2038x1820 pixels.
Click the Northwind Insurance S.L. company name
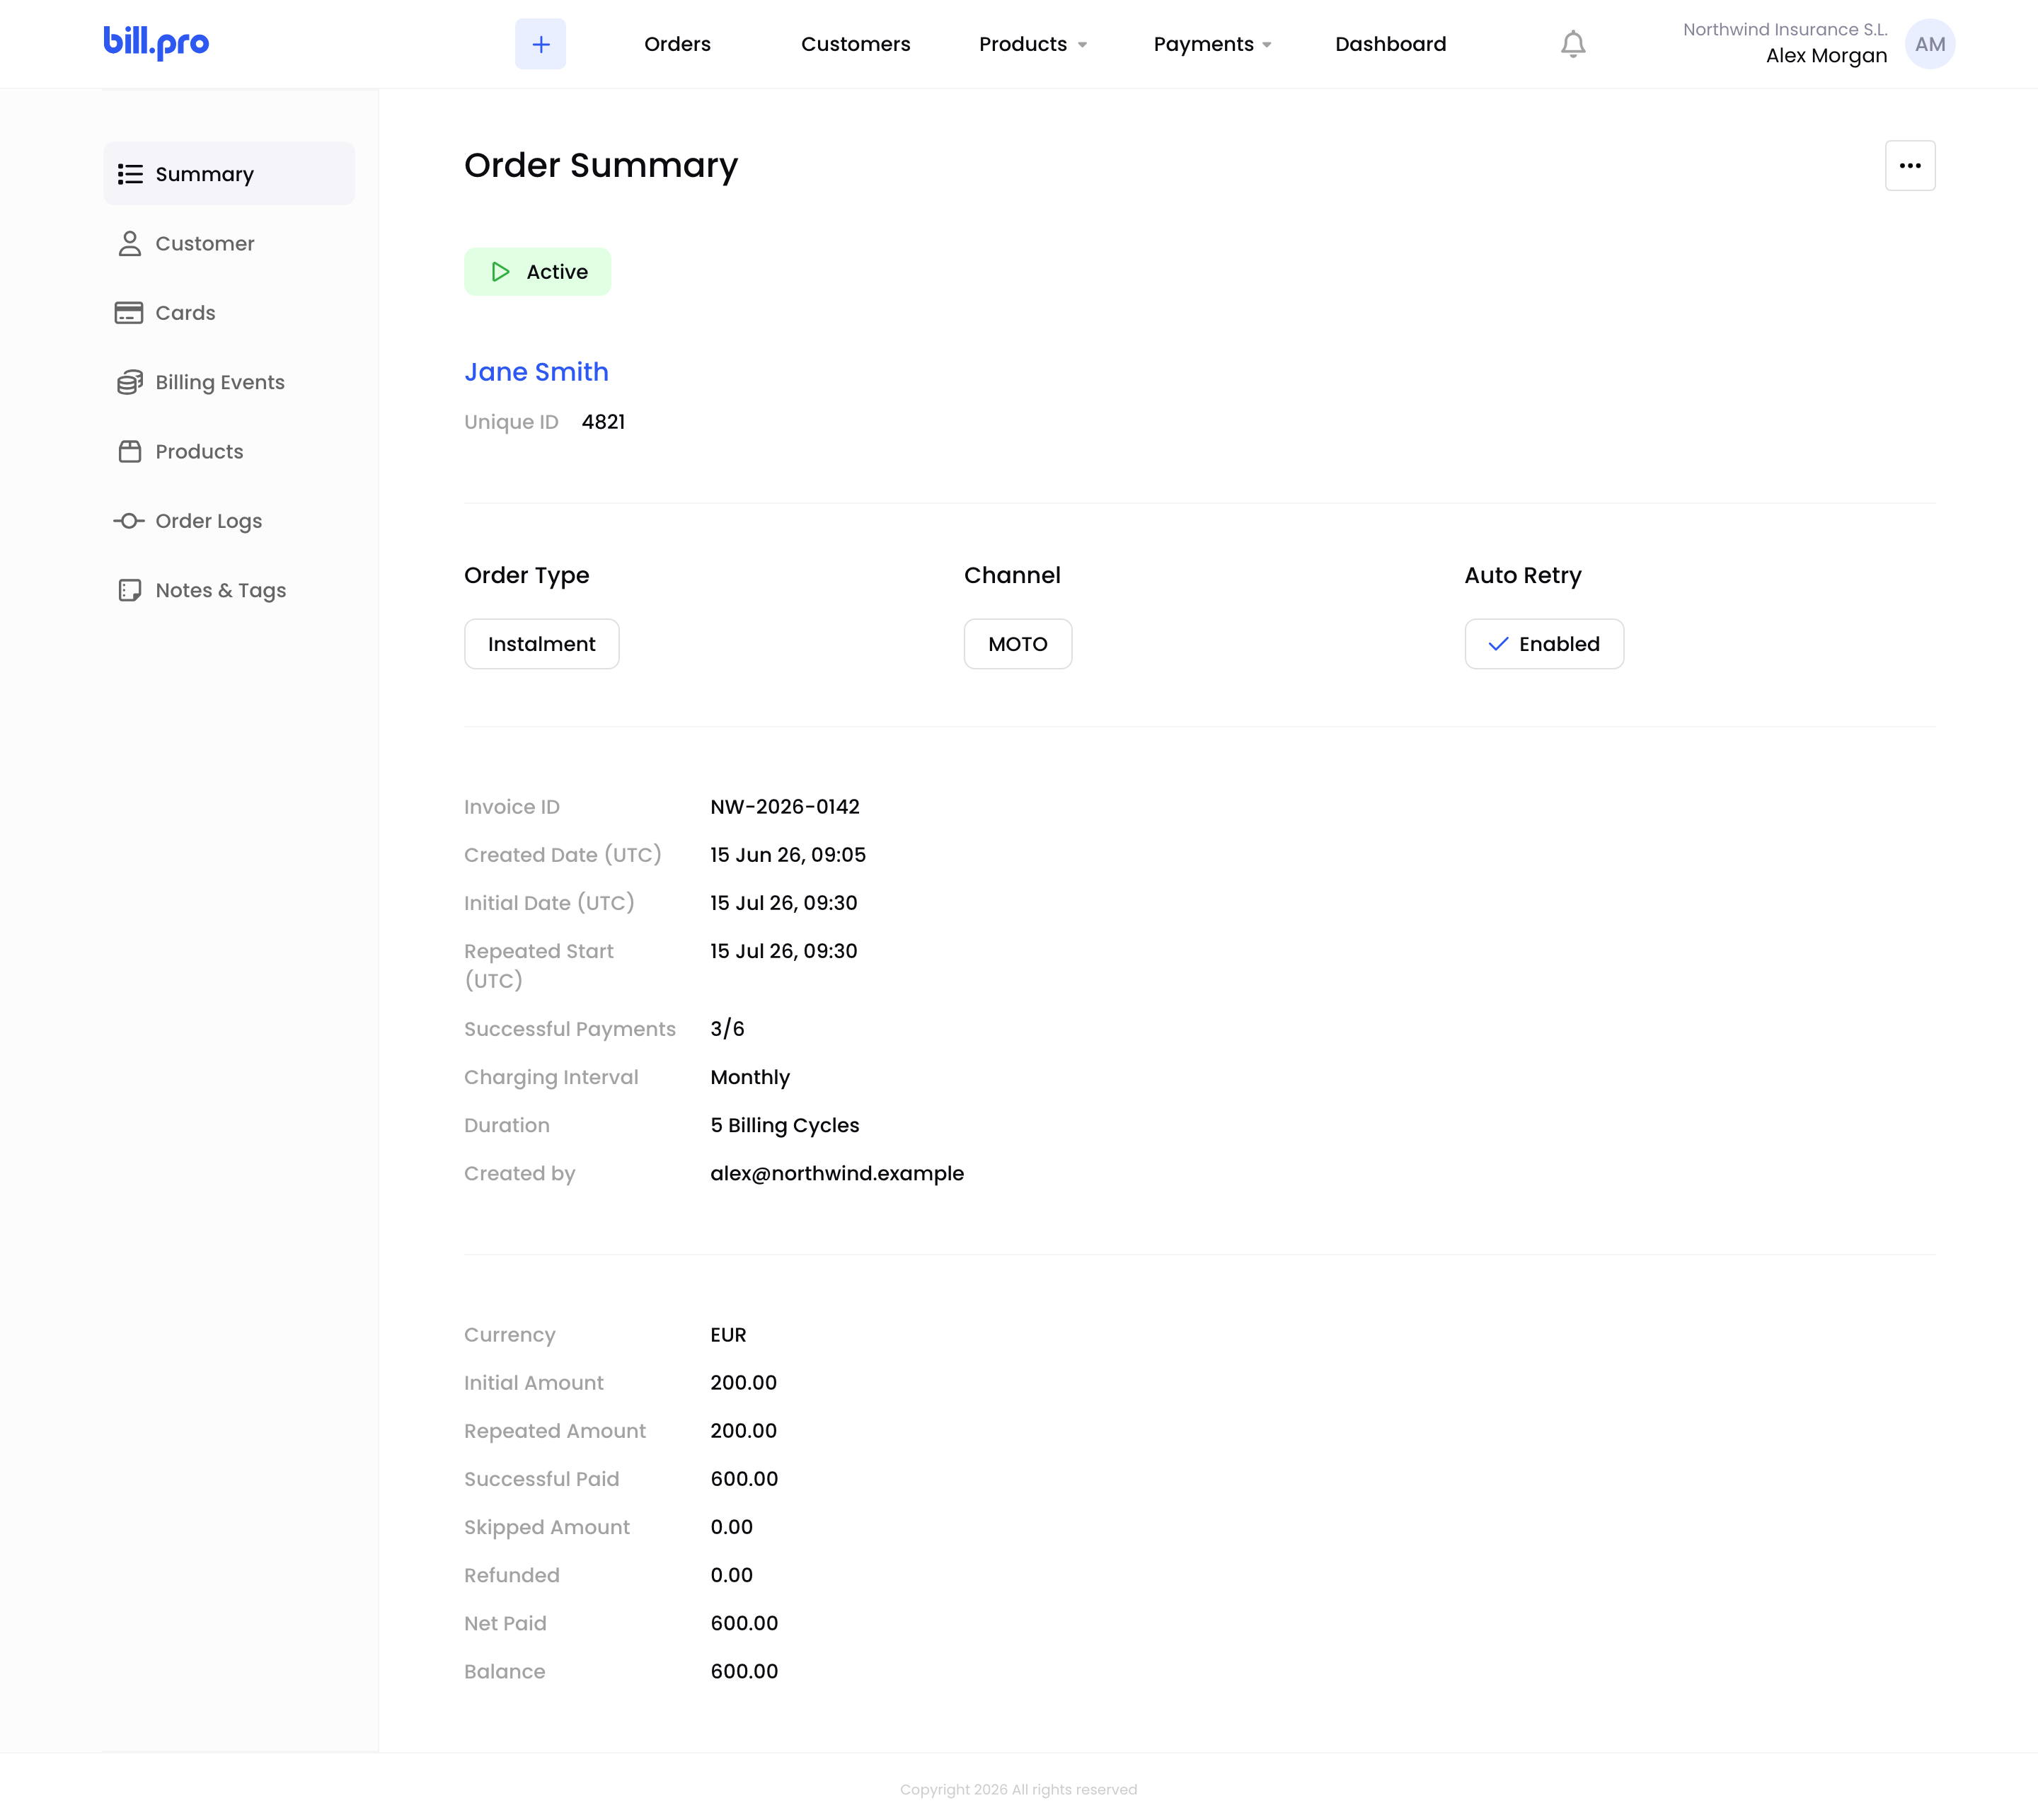click(1785, 30)
